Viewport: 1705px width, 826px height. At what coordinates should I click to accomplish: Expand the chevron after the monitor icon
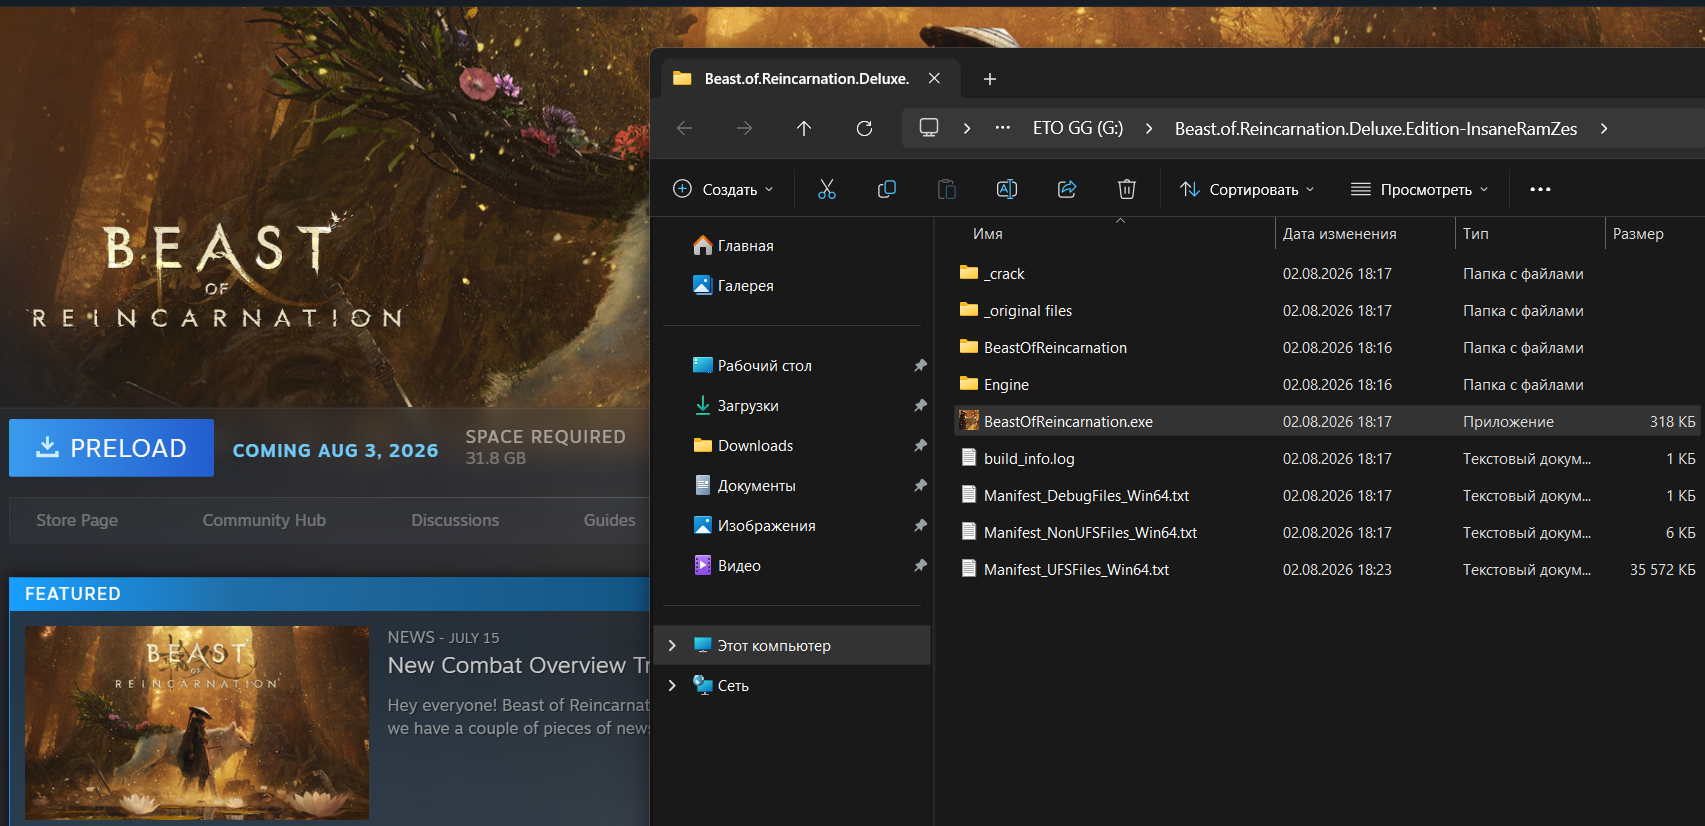point(967,128)
